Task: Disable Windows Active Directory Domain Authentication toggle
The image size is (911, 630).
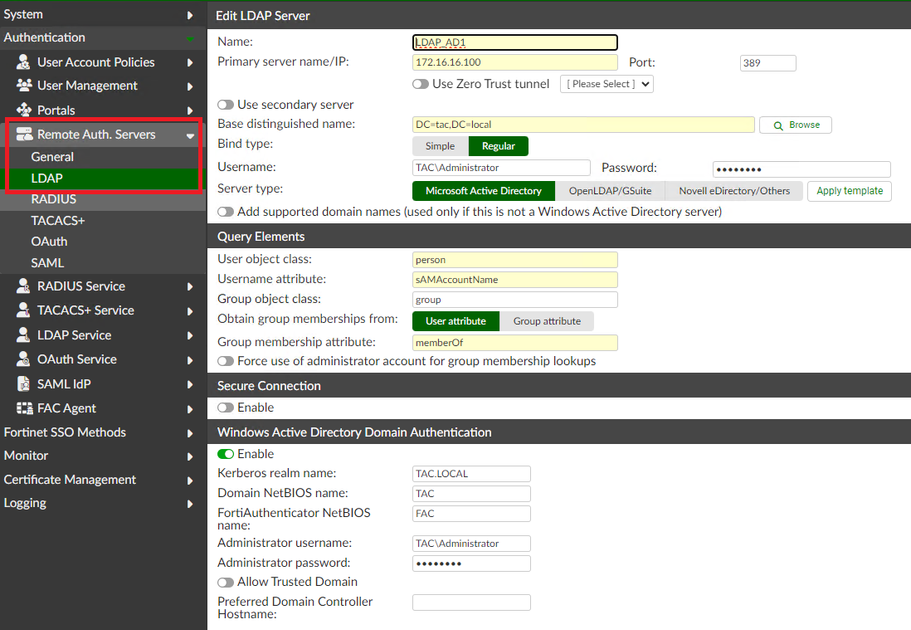Action: (226, 454)
